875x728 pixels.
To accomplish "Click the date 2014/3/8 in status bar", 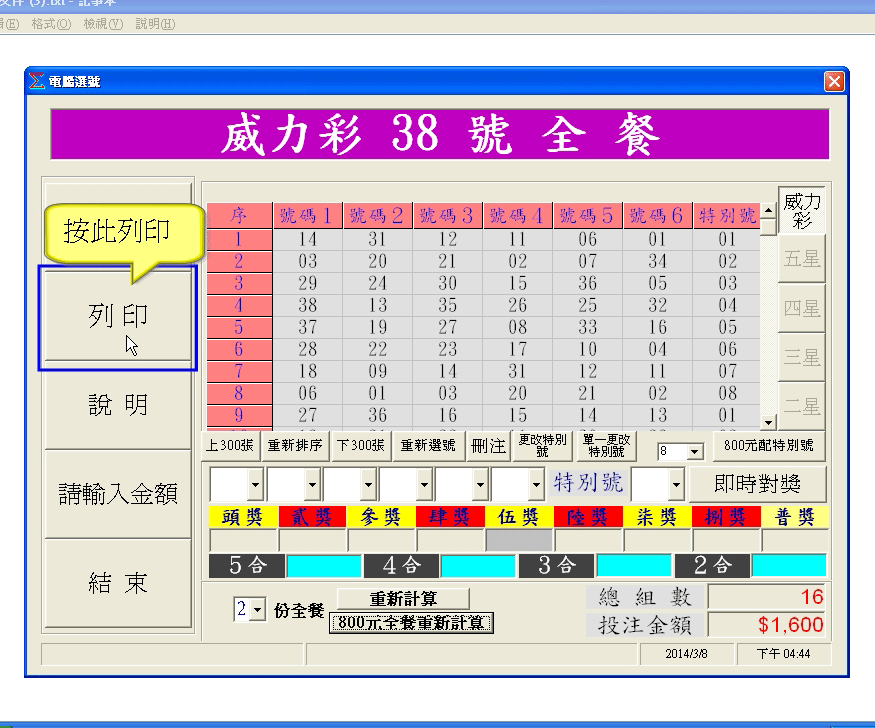I will [686, 654].
